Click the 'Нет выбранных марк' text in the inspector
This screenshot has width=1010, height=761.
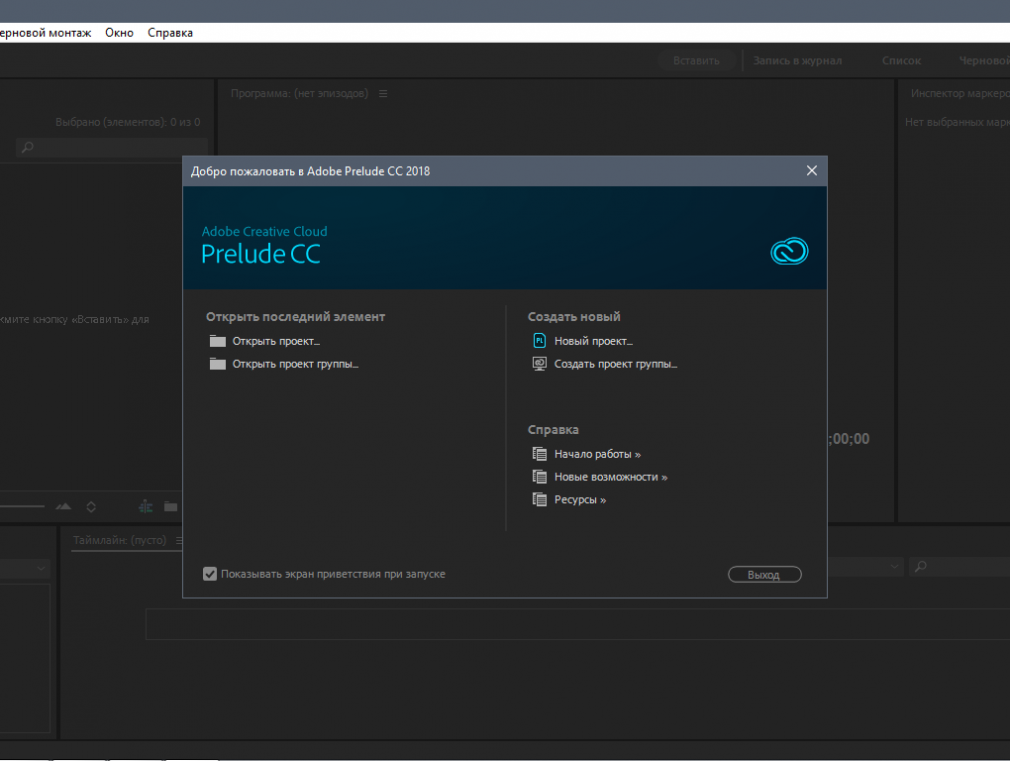pyautogui.click(x=957, y=122)
